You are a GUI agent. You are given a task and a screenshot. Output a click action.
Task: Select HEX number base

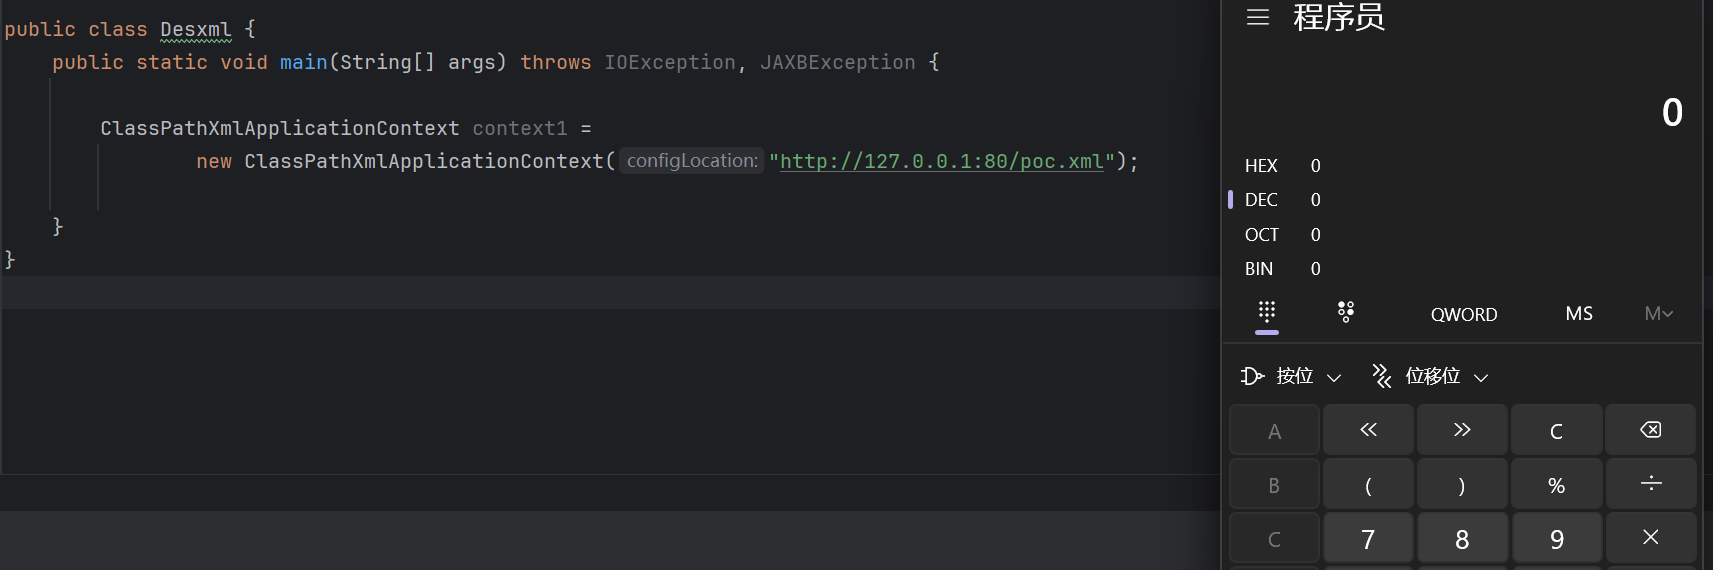click(x=1262, y=166)
